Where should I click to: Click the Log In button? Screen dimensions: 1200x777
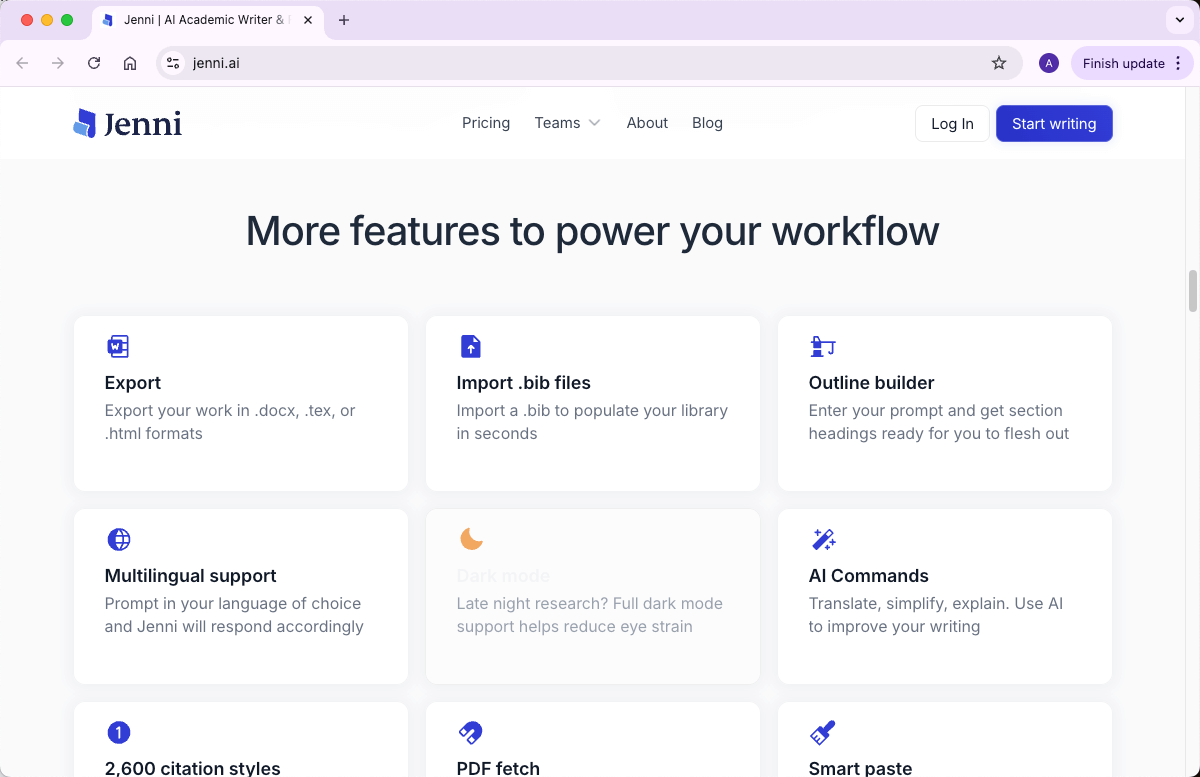point(952,124)
